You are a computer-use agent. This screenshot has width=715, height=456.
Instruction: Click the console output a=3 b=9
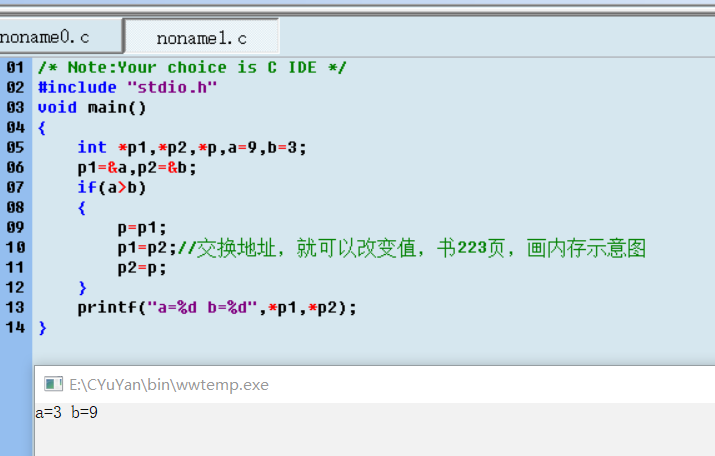tap(67, 413)
